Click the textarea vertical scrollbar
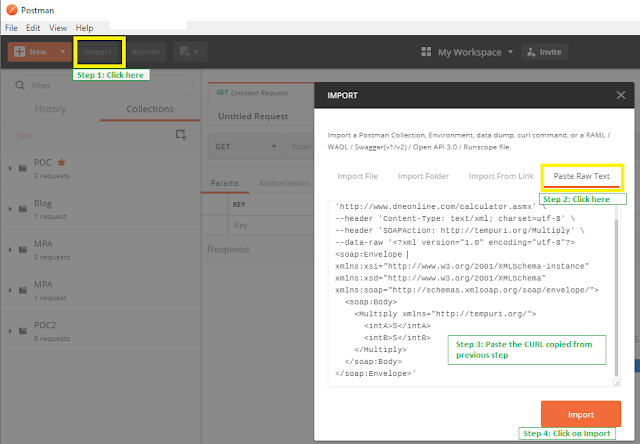 [616, 298]
